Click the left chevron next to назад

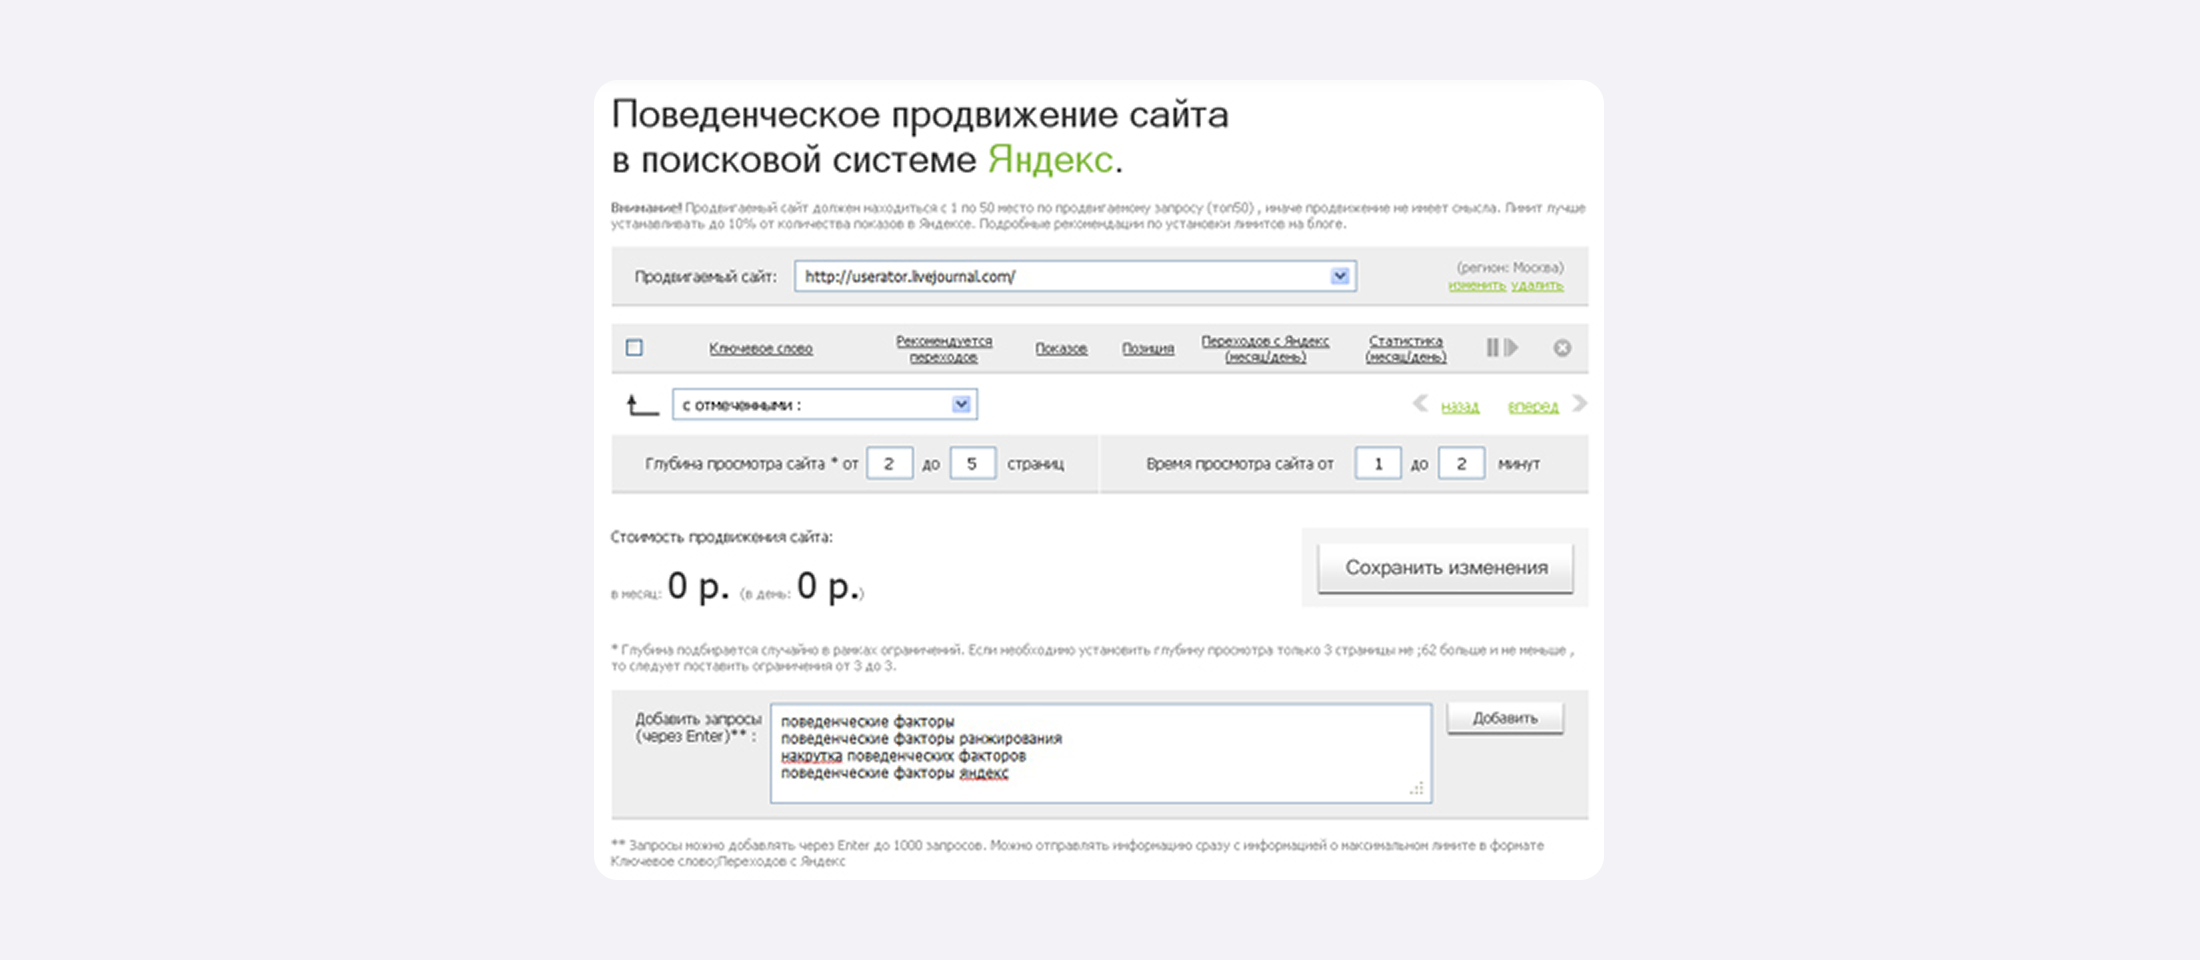[x=1420, y=403]
